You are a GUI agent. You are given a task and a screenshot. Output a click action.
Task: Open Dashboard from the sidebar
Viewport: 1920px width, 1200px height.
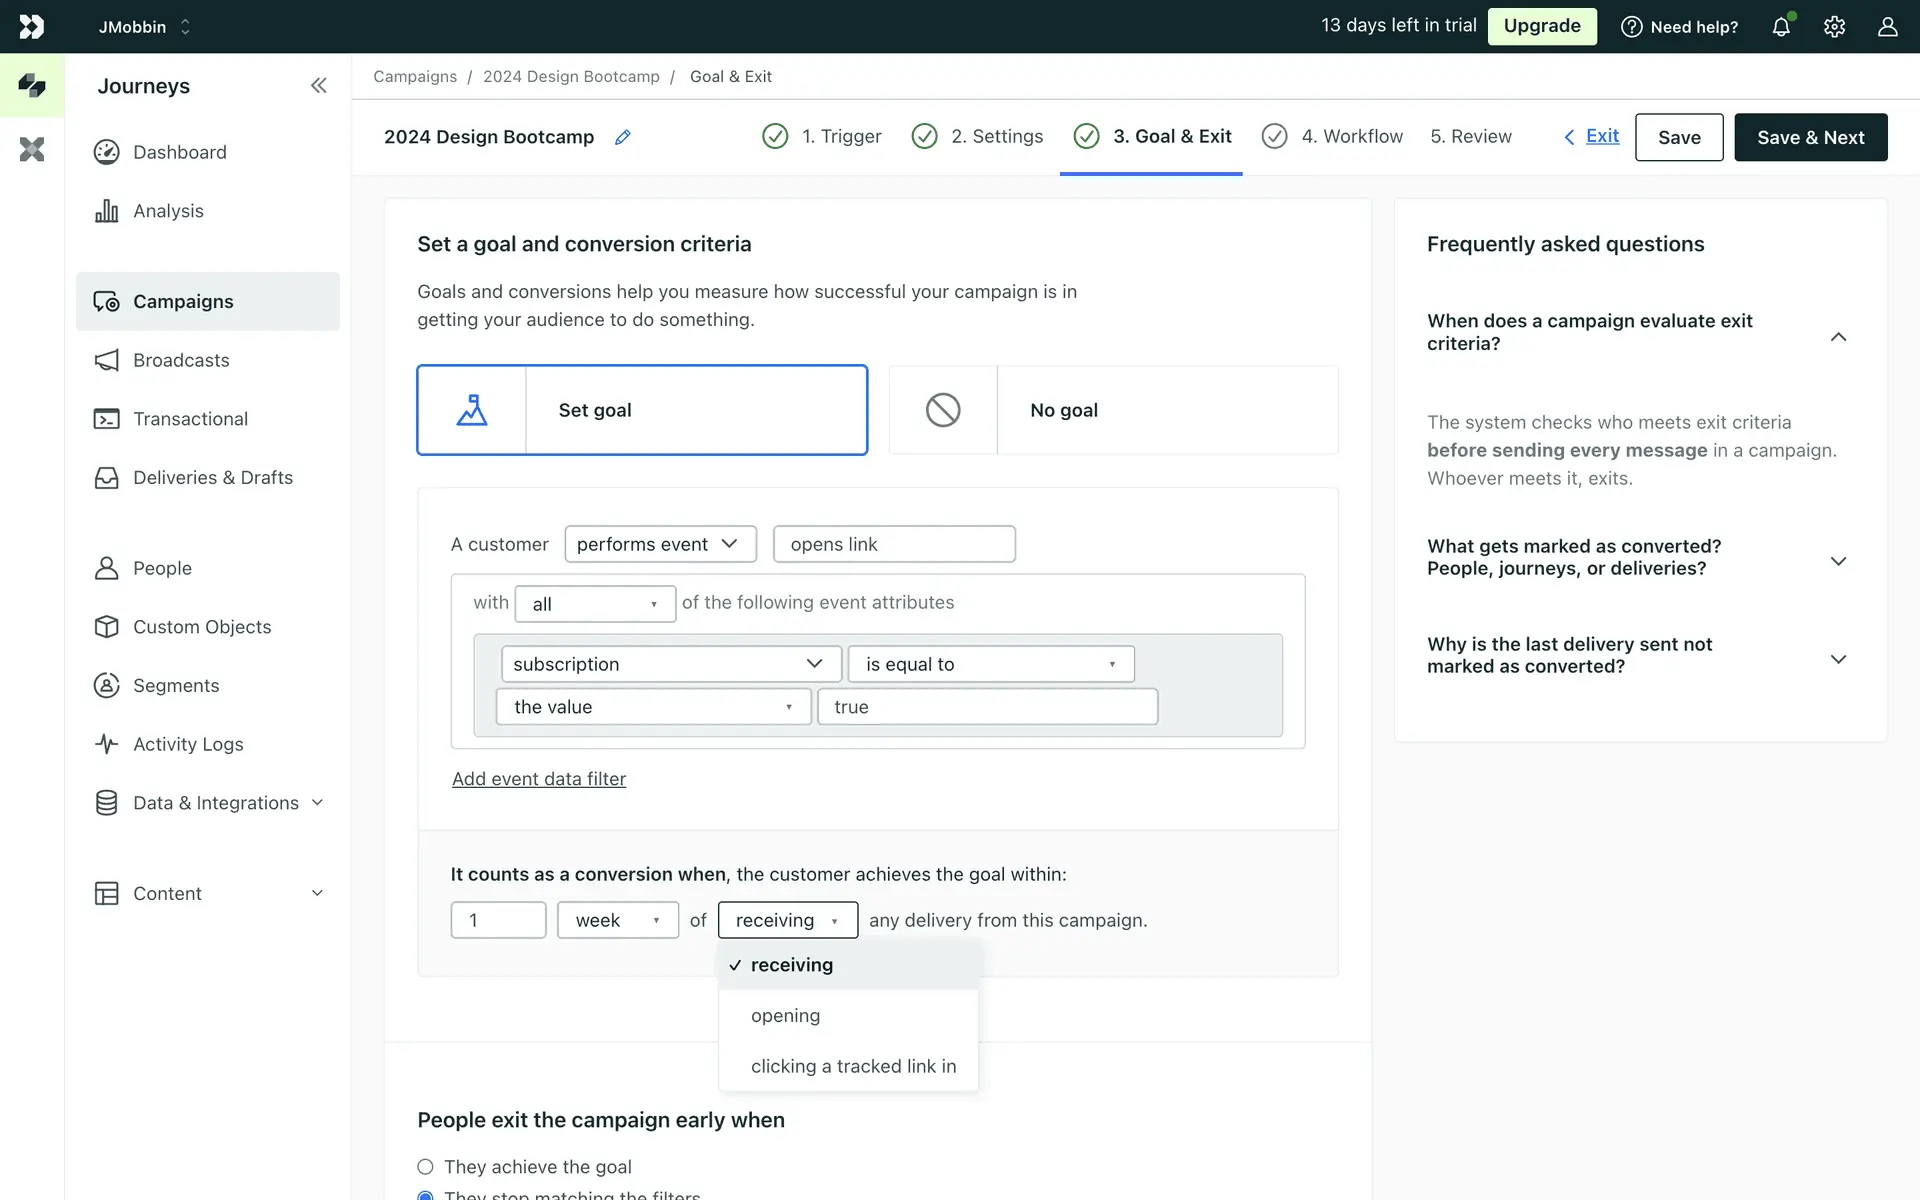179,152
